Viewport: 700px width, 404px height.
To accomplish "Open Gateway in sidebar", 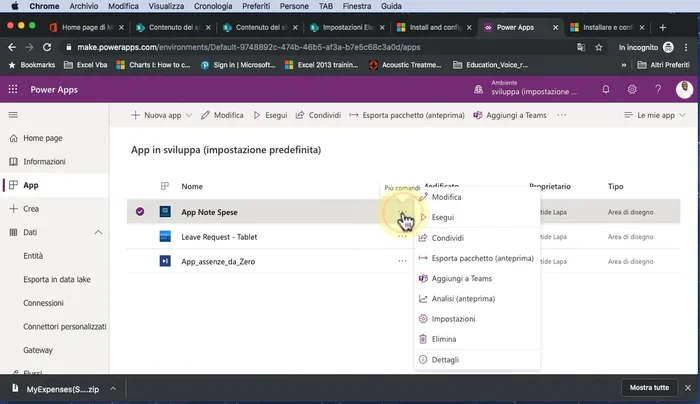I will coord(38,350).
